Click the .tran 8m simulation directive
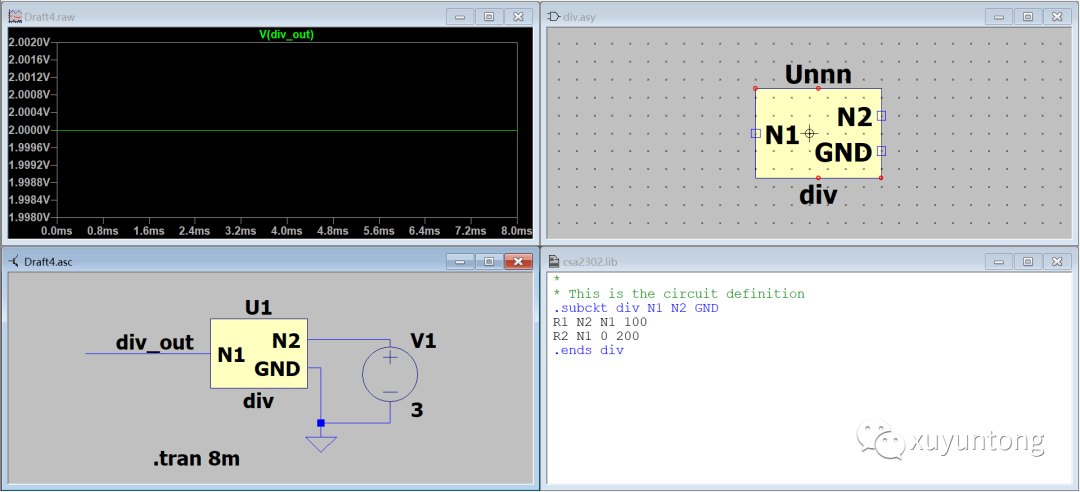This screenshot has height=492, width=1080. [x=196, y=460]
